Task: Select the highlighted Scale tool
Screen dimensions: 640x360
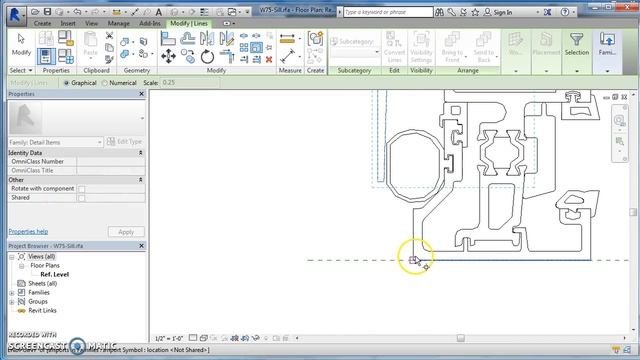Action: coord(256,48)
